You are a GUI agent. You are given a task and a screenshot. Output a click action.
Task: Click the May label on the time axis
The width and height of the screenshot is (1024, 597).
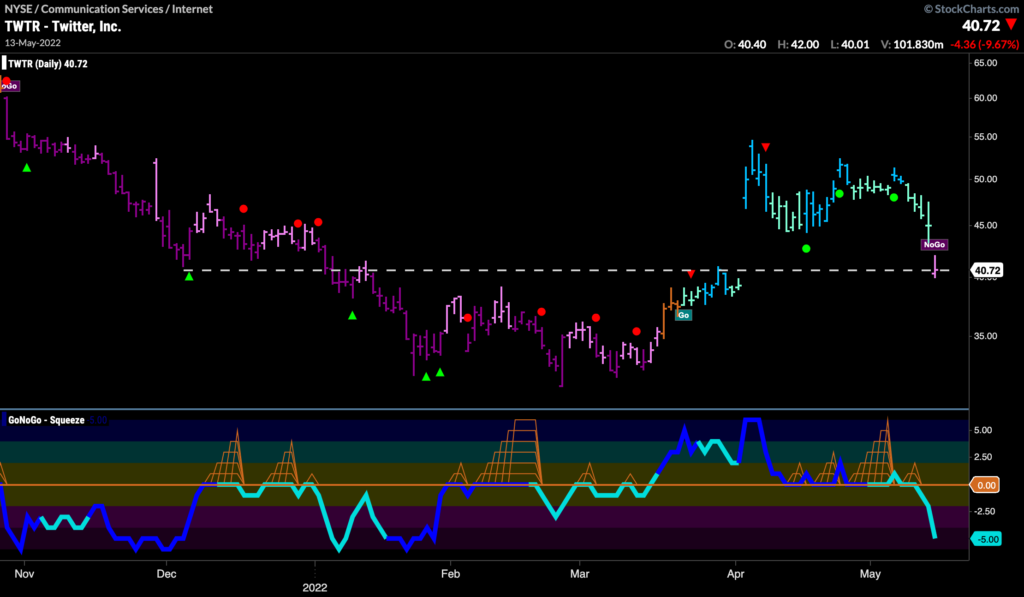(871, 574)
